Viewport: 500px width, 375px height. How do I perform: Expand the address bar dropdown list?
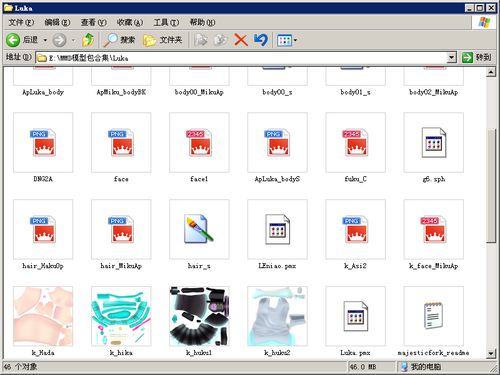(x=451, y=58)
